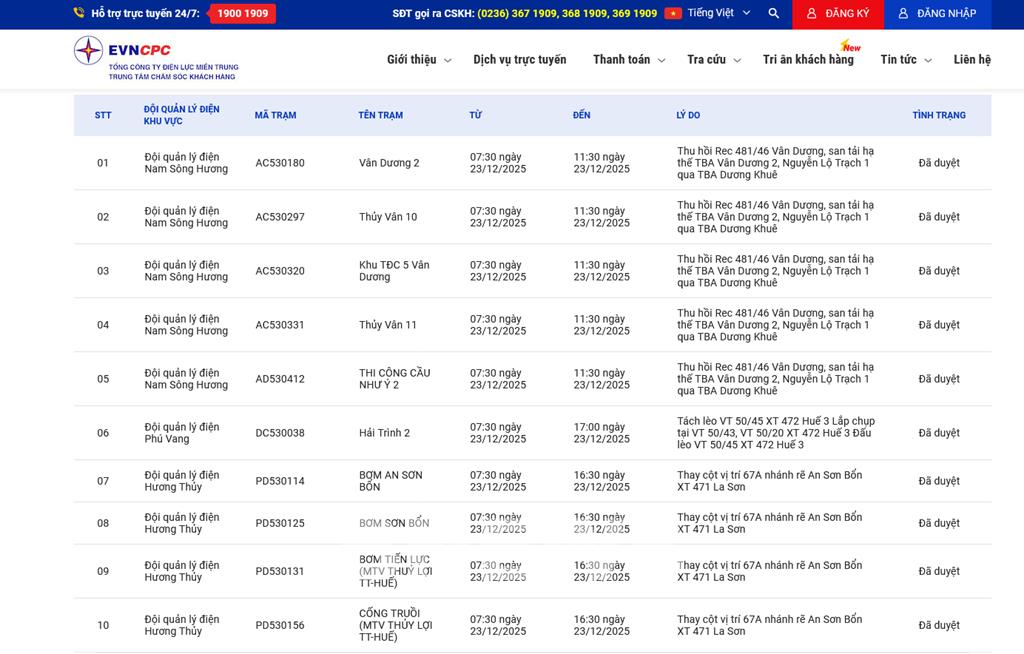1024x654 pixels.
Task: Click the red 1900 1909 hotline badge
Action: [242, 14]
